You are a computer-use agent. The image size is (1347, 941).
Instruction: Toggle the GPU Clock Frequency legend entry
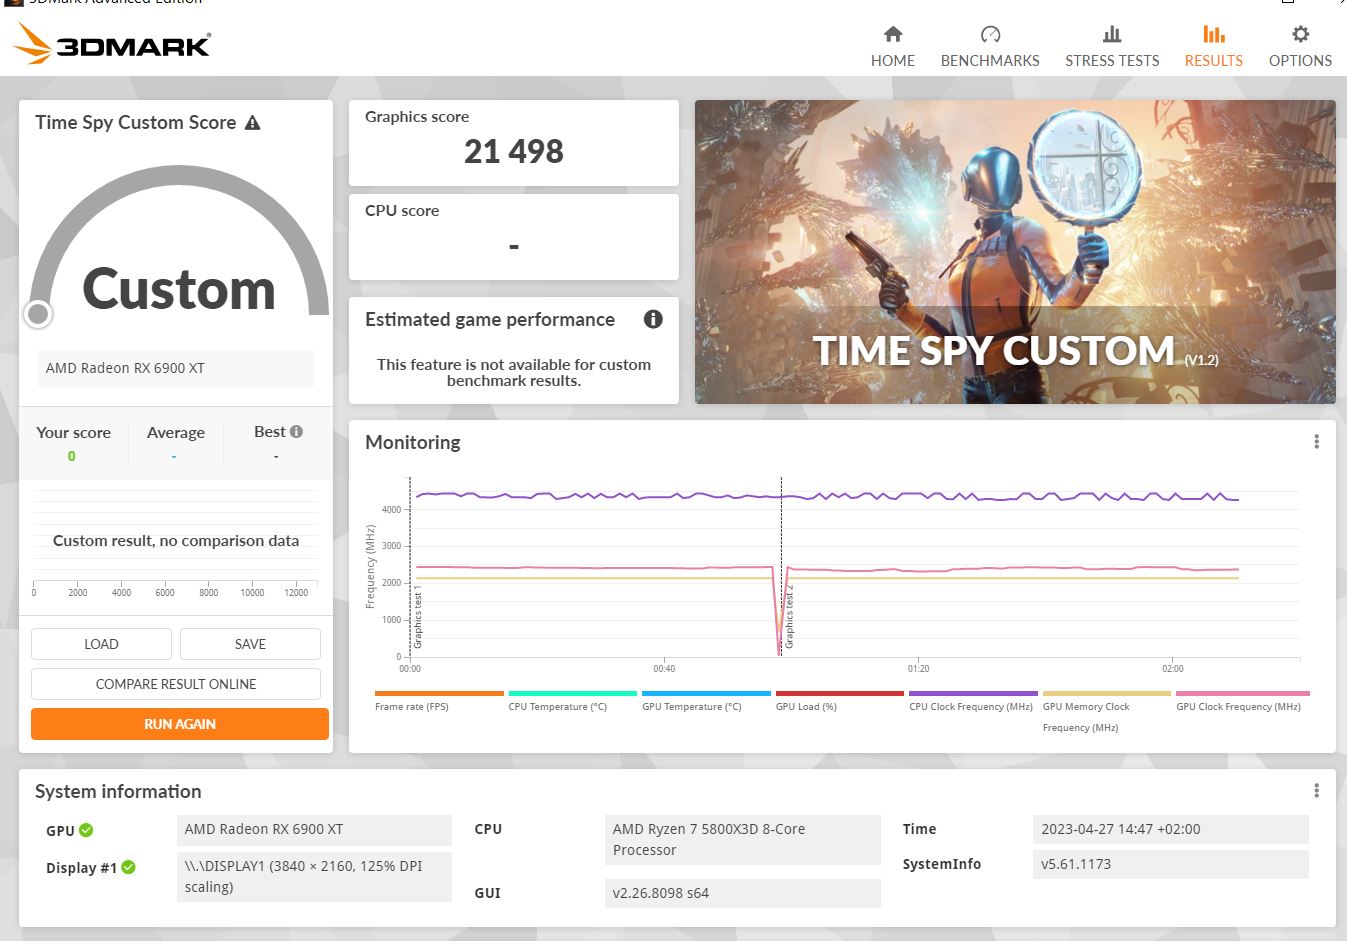1242,700
